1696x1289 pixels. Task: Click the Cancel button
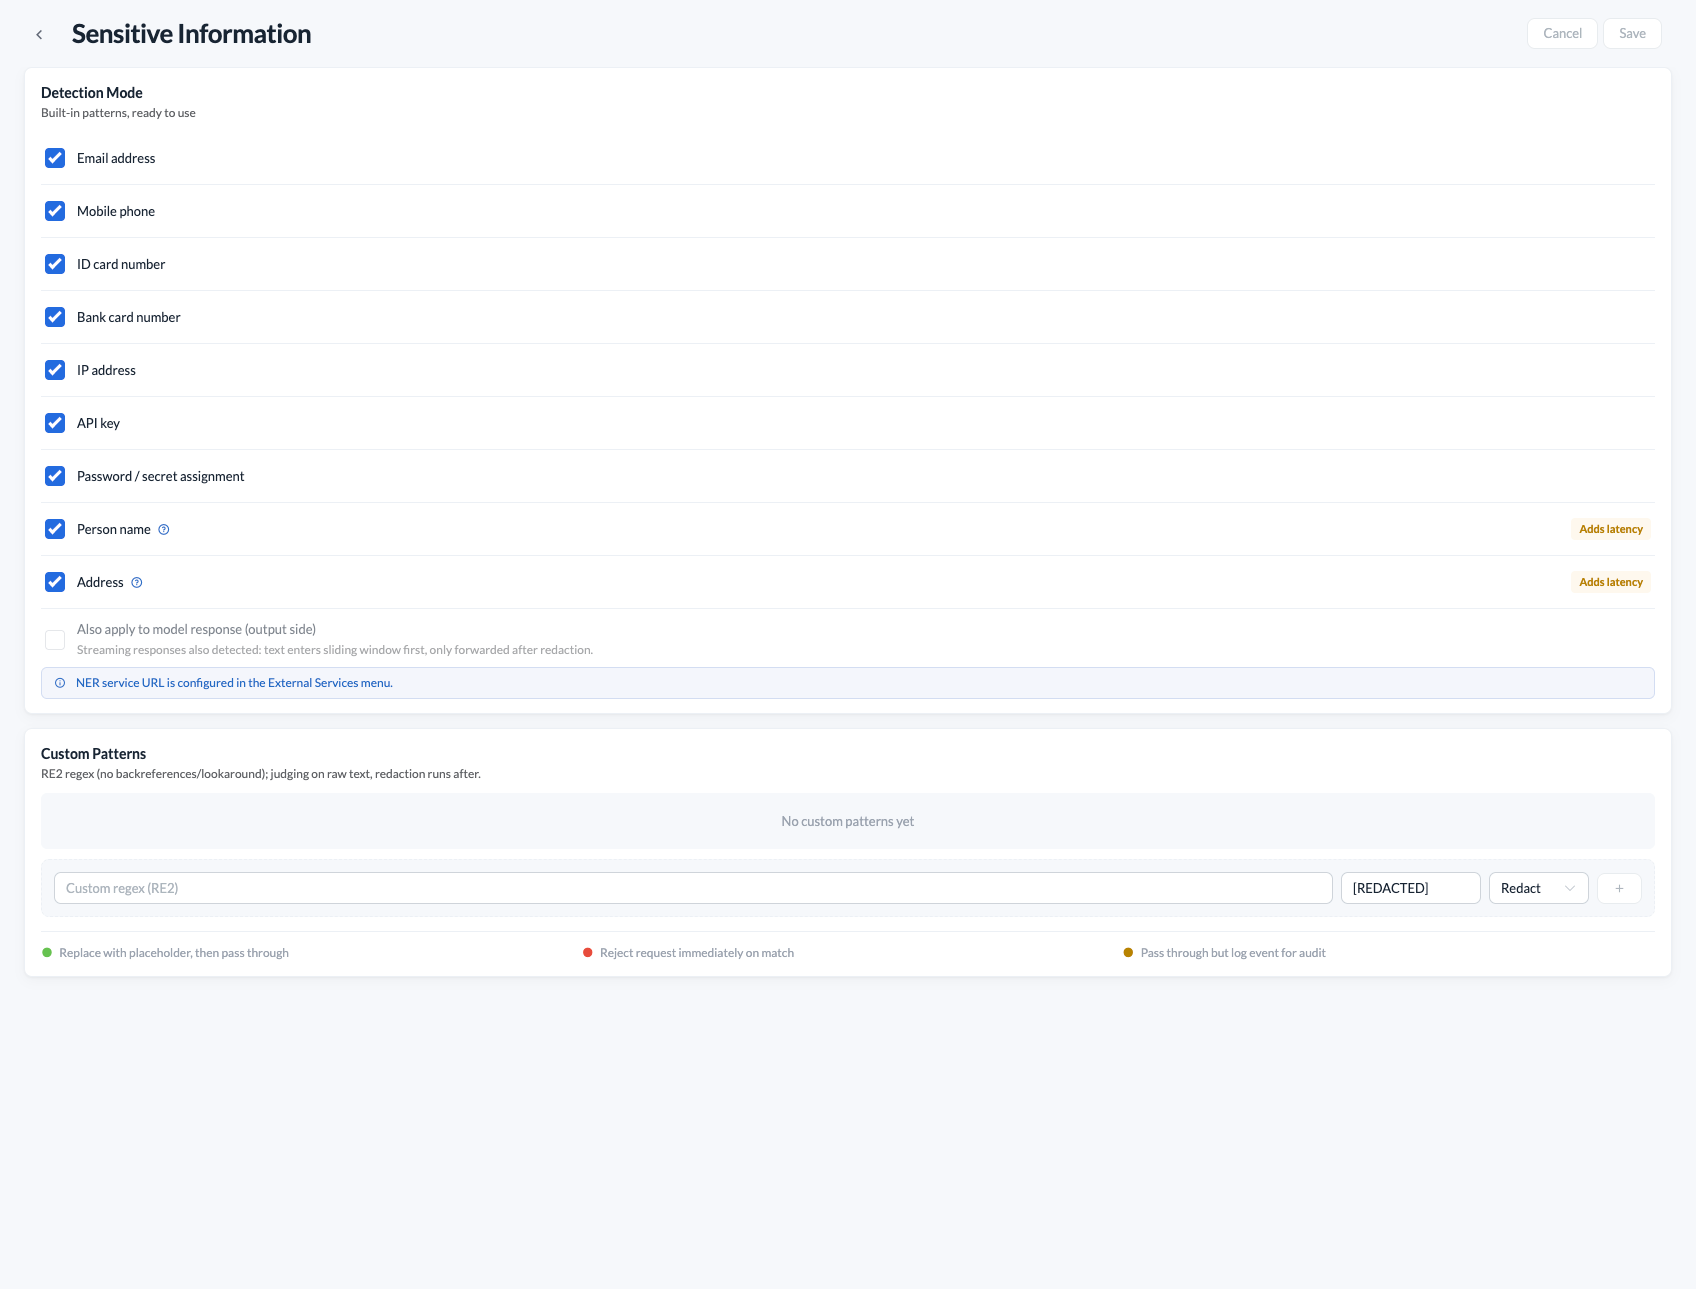tap(1562, 33)
